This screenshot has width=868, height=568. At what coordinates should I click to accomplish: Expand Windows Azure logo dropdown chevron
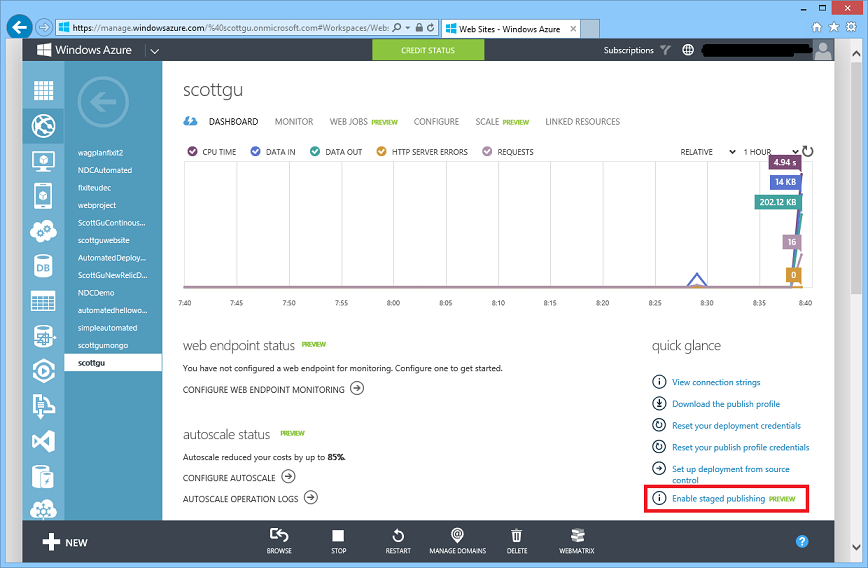click(x=155, y=51)
